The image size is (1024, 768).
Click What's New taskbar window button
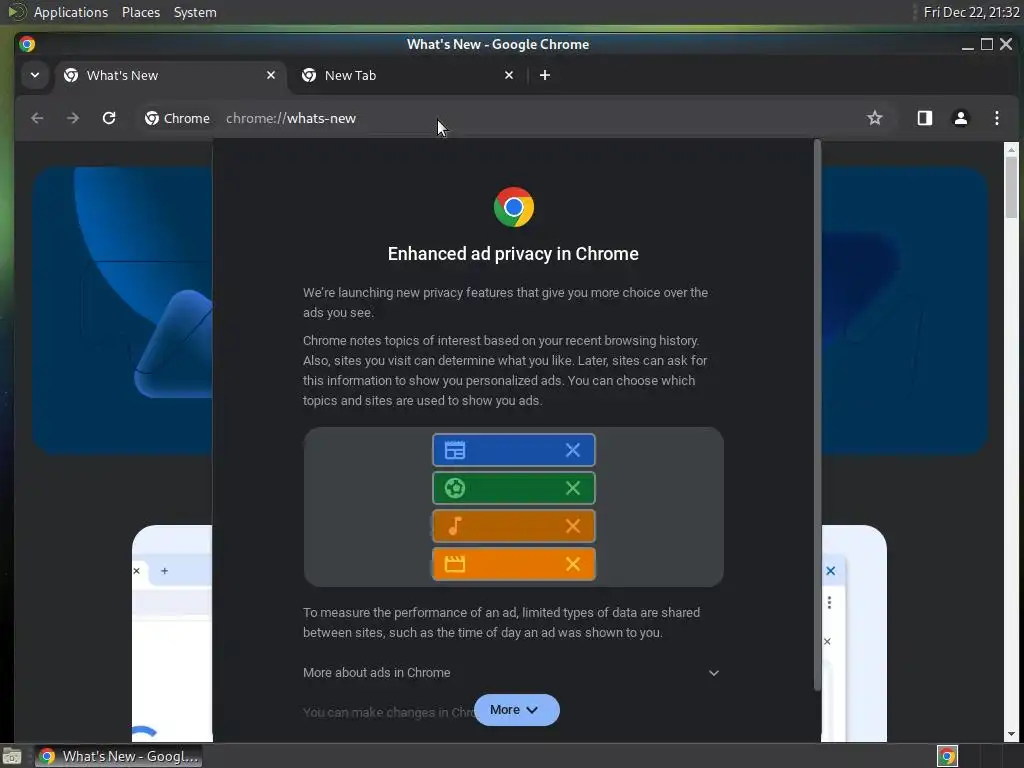[x=119, y=756]
